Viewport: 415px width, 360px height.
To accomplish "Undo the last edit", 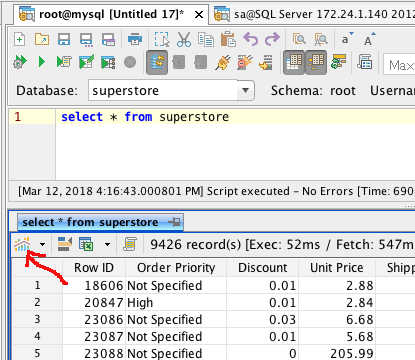I will 250,39.
